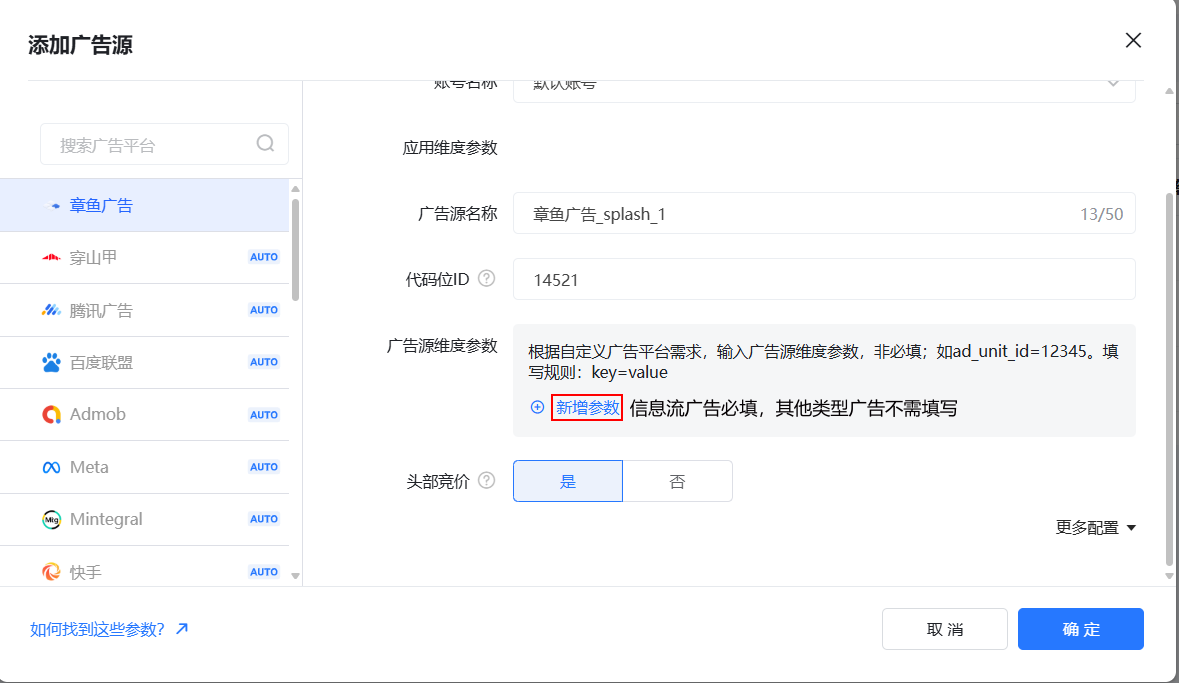Click the help tooltip beside 代码位ID

tap(488, 278)
